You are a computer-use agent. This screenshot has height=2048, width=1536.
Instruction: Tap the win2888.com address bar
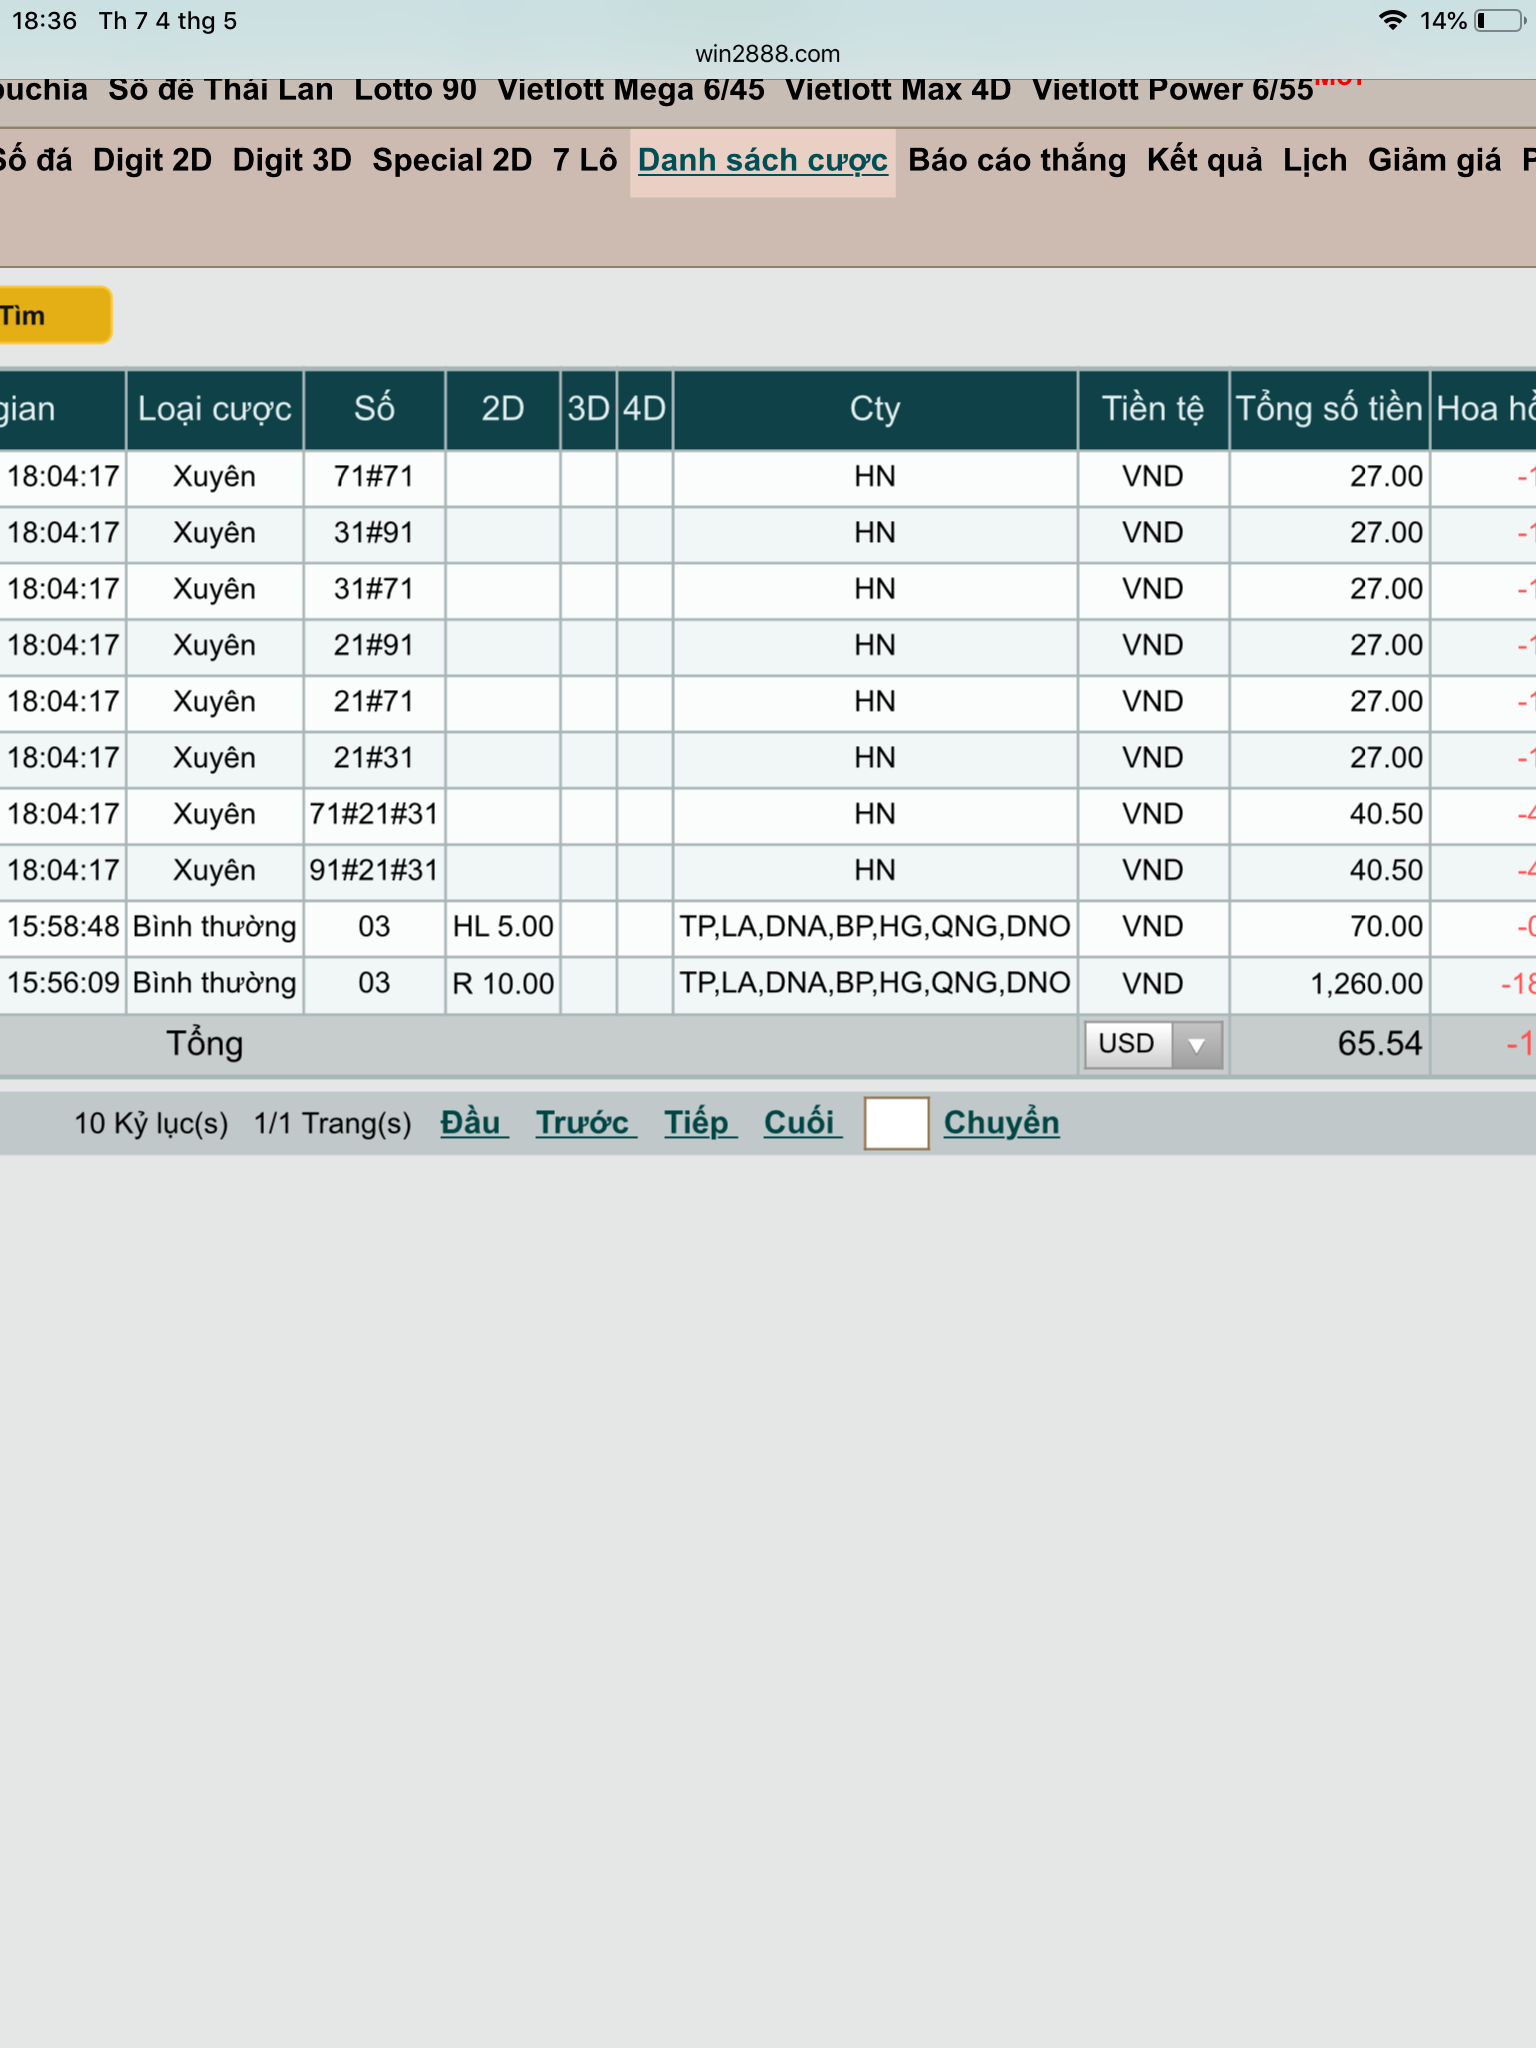(768, 54)
